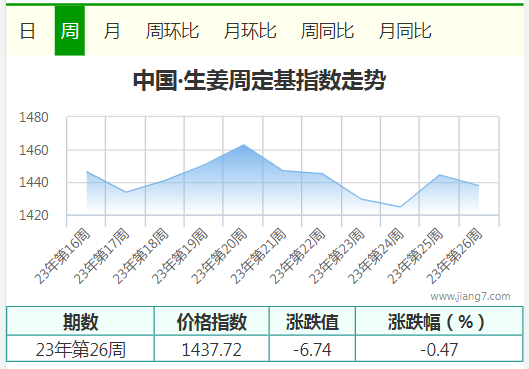The image size is (529, 369).
Task: Click the 23年第17周 axis label
Action: point(101,256)
